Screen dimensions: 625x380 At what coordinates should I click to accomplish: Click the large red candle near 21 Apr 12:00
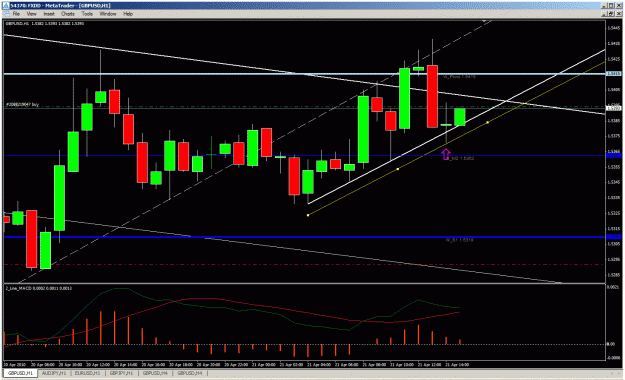point(432,96)
